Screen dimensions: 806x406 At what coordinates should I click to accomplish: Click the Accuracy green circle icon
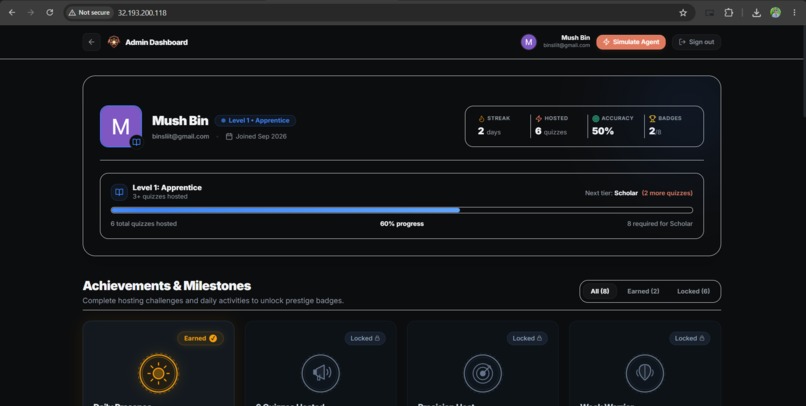(596, 119)
